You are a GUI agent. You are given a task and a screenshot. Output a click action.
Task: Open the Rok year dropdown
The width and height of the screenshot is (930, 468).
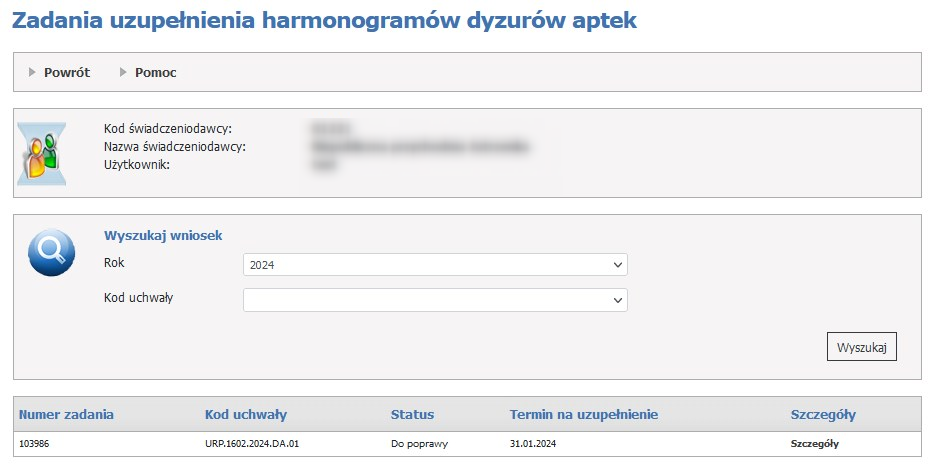[x=435, y=265]
